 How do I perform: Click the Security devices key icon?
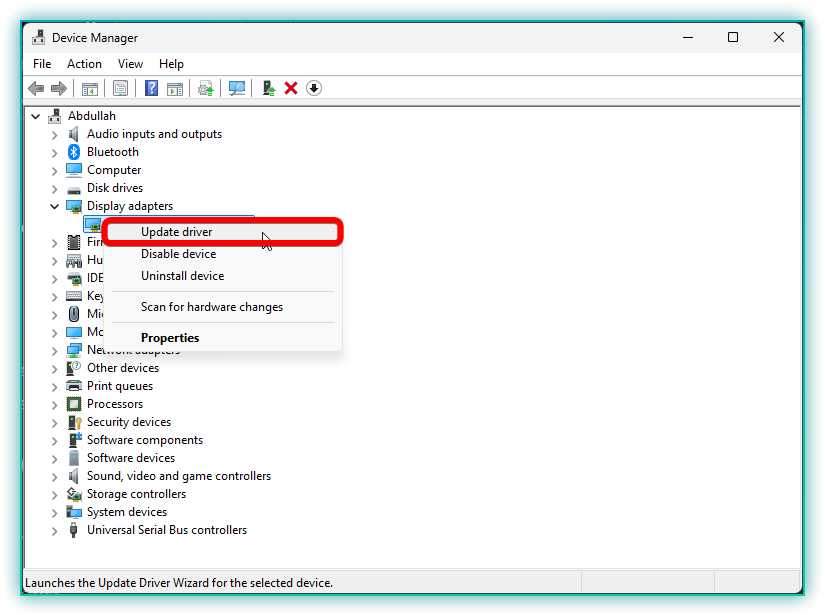click(x=74, y=422)
